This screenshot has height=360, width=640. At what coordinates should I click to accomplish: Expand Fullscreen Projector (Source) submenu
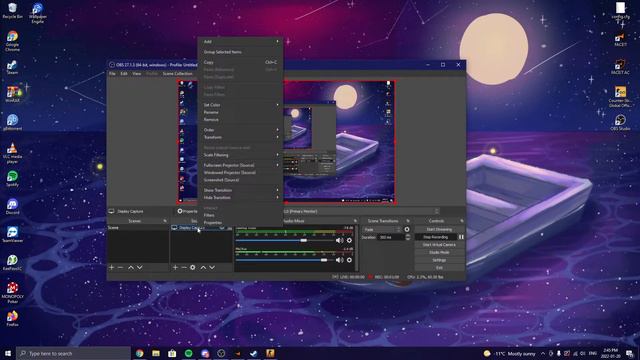pos(240,165)
